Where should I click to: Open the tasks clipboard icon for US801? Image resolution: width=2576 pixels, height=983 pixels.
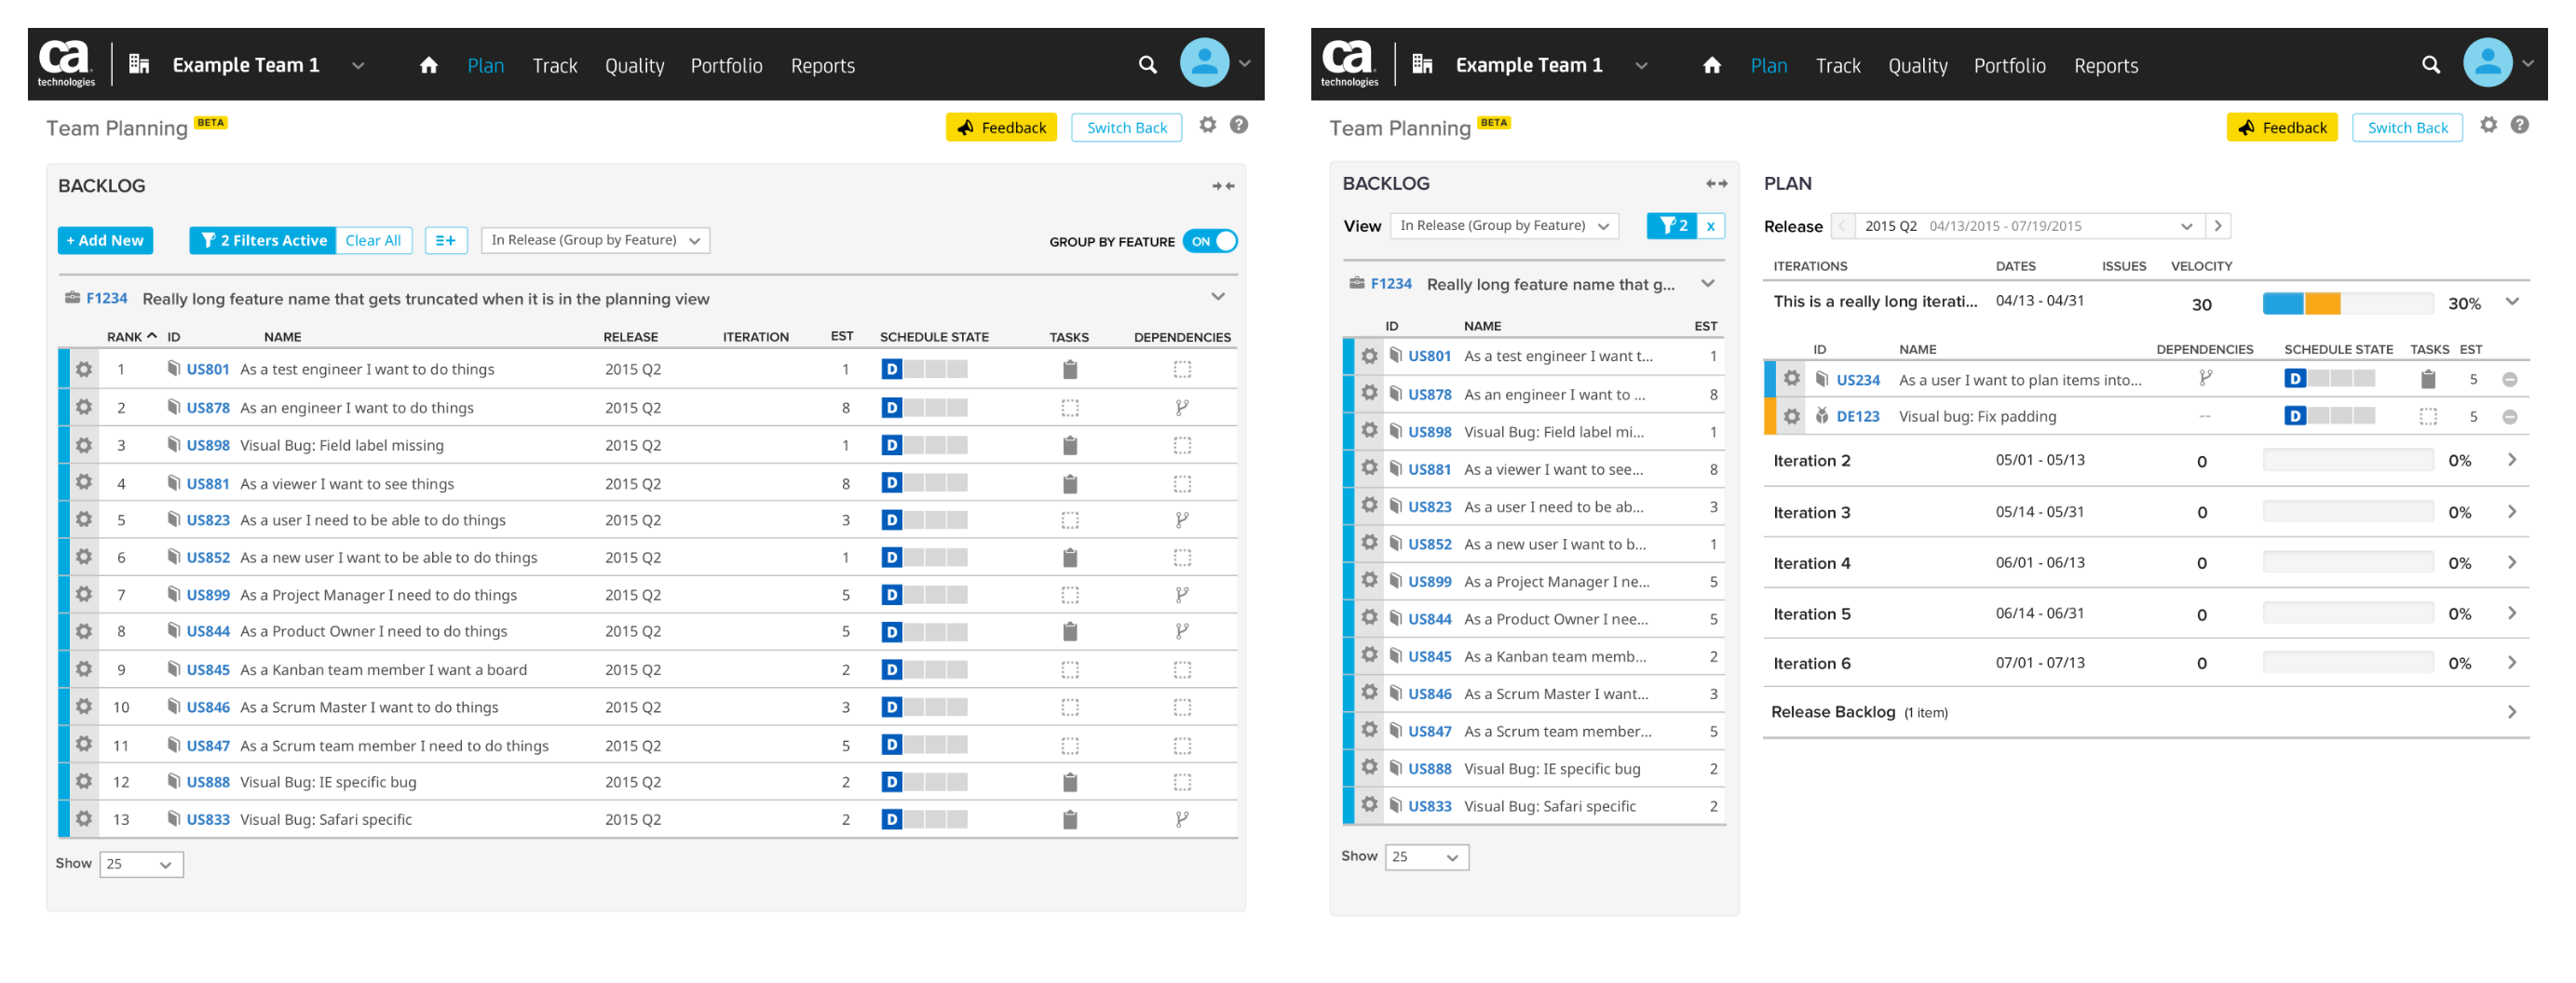1069,370
